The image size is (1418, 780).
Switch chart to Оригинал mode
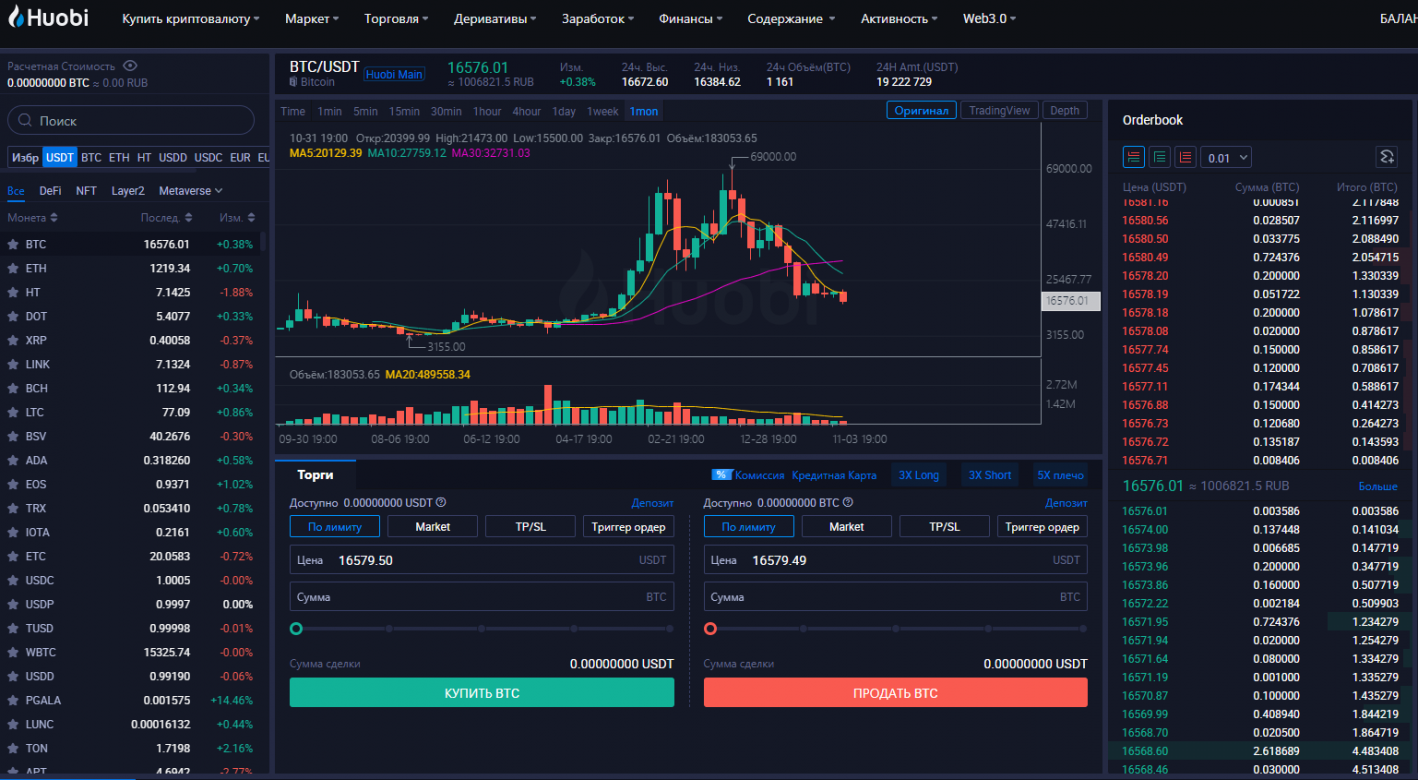pyautogui.click(x=921, y=111)
